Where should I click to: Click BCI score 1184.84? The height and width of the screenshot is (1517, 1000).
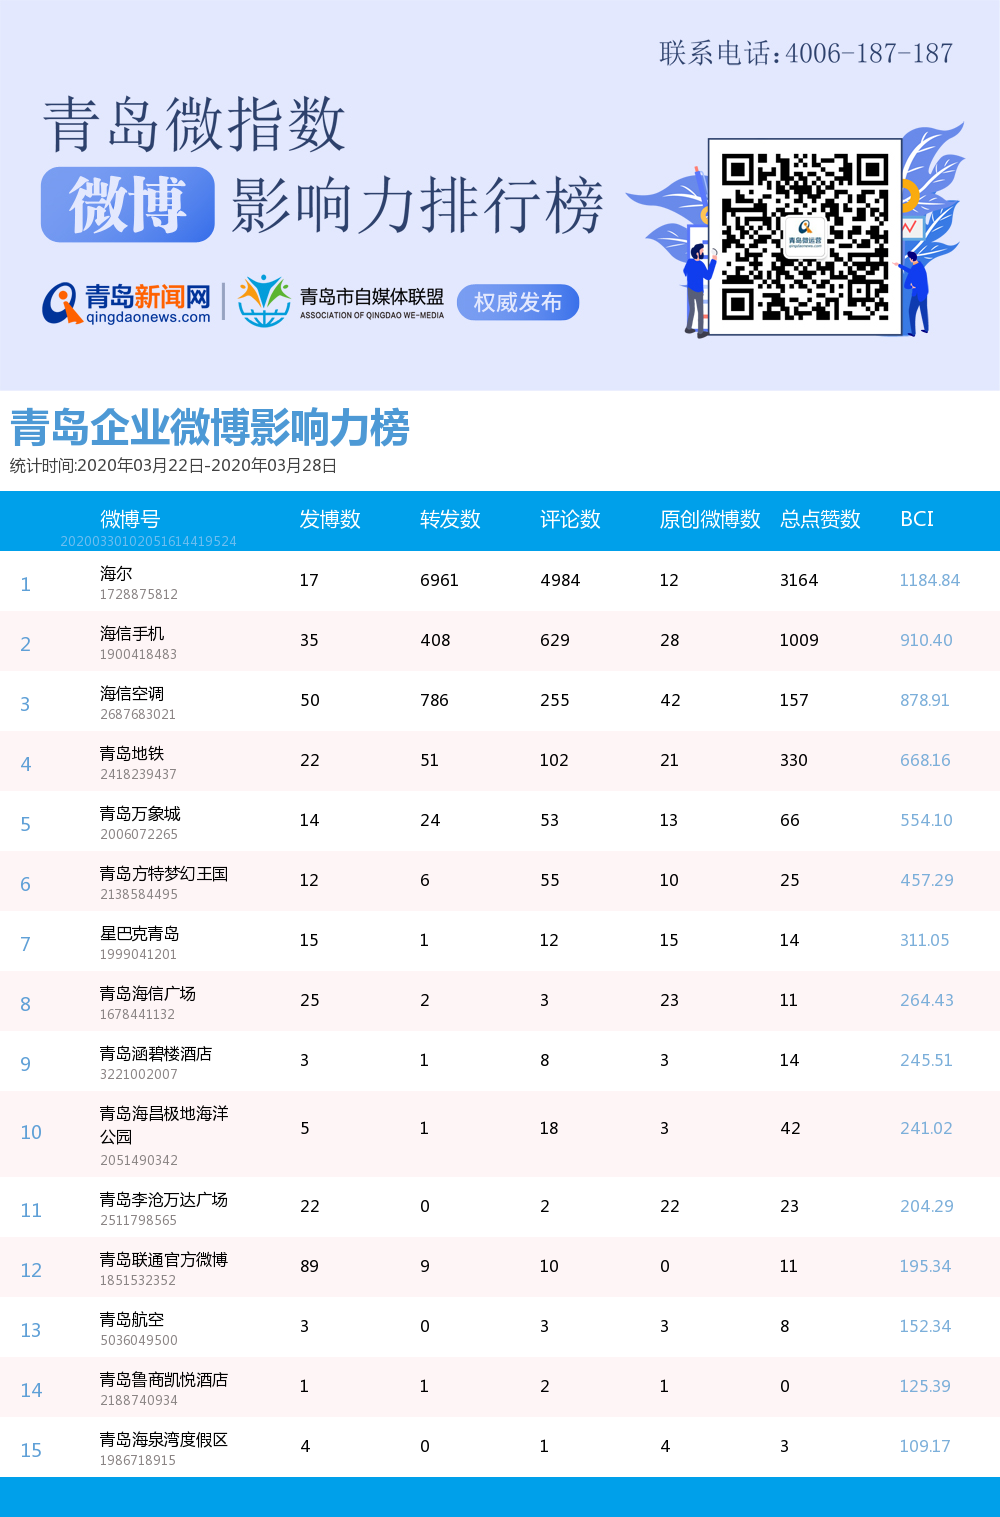click(929, 581)
